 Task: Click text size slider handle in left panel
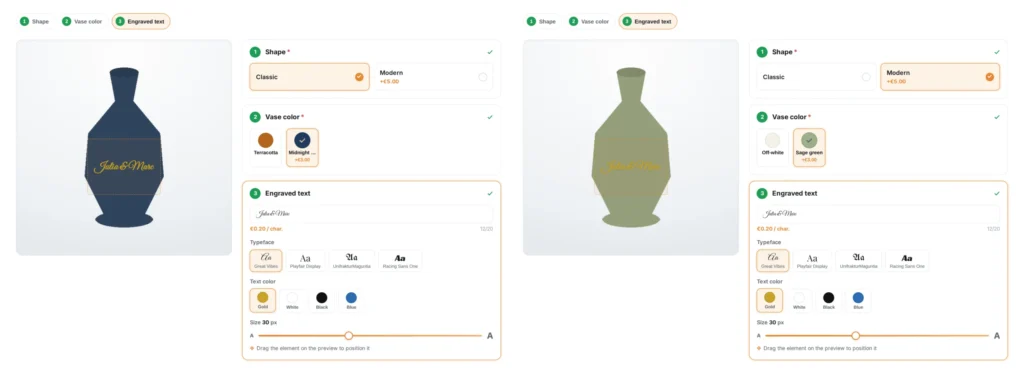pos(349,336)
